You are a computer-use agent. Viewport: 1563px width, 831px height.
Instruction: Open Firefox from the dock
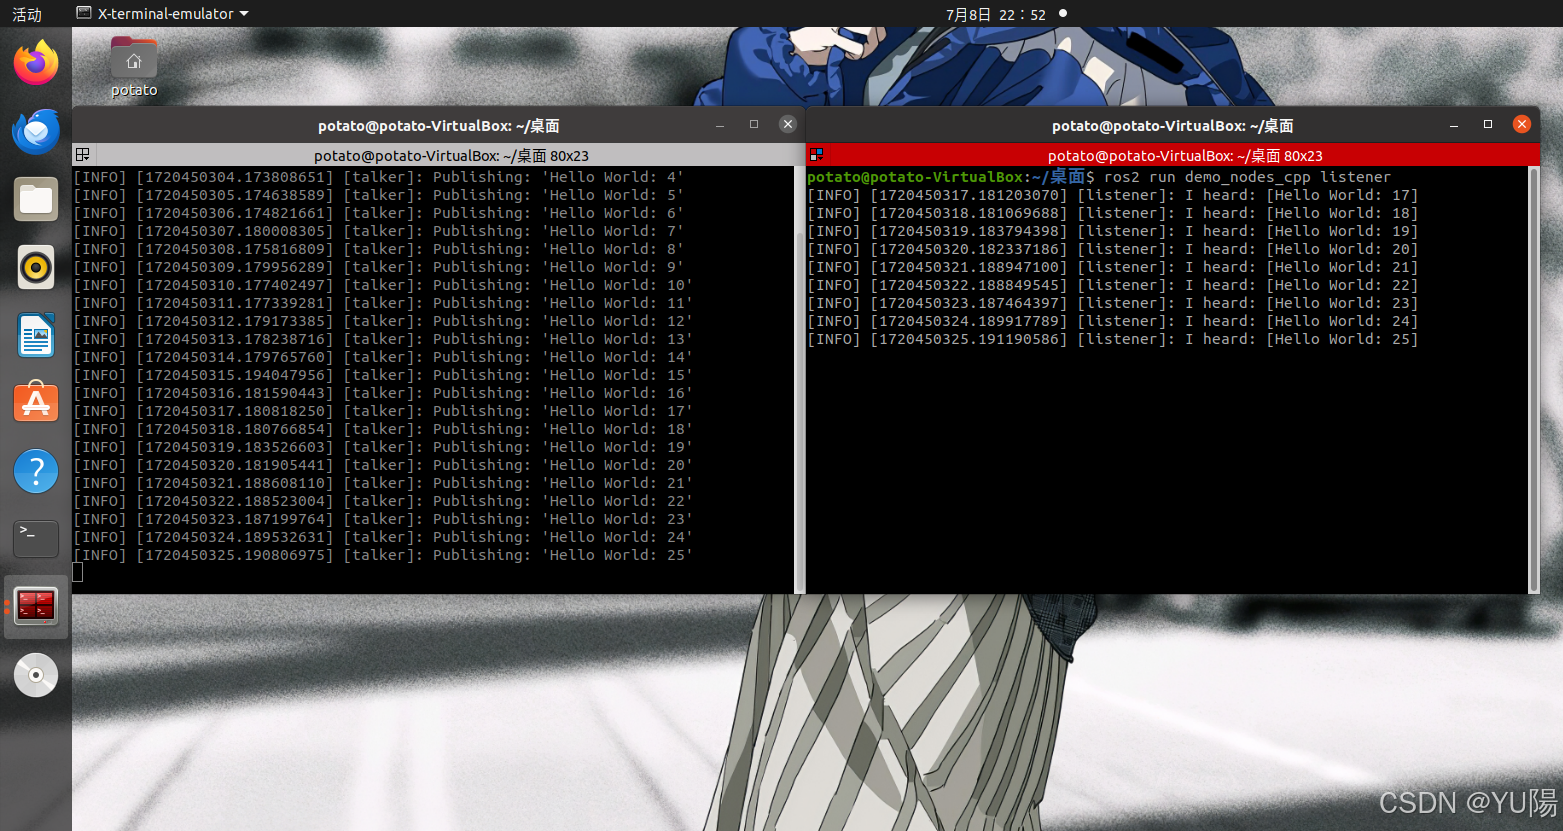[x=36, y=64]
